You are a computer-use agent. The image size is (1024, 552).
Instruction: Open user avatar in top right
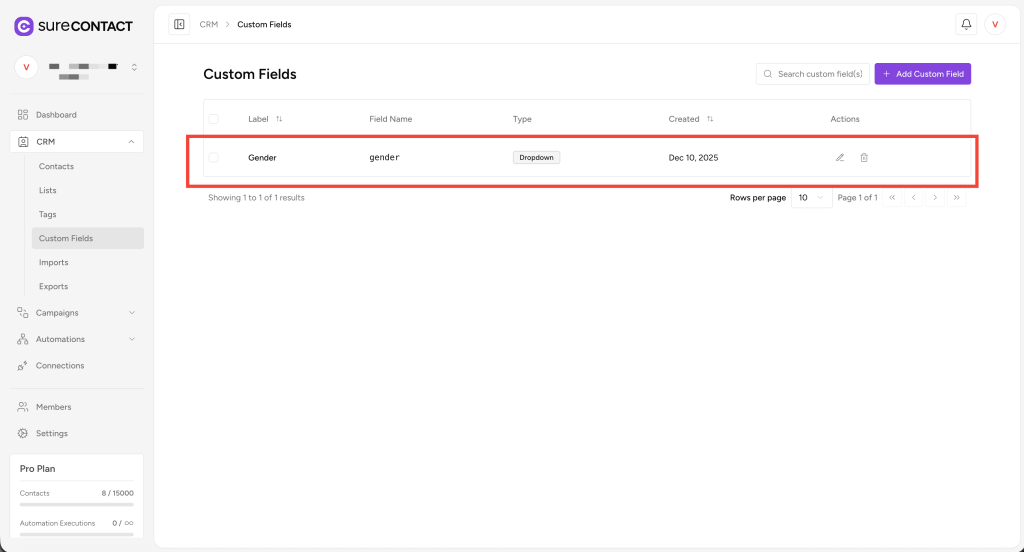tap(995, 24)
